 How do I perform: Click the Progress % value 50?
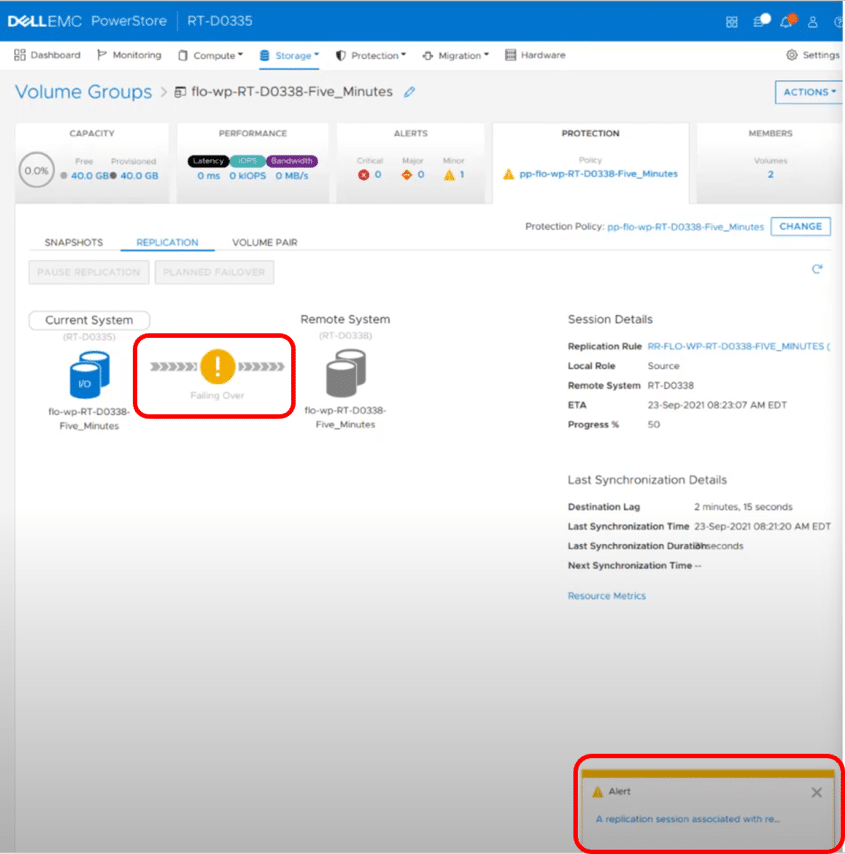653,425
